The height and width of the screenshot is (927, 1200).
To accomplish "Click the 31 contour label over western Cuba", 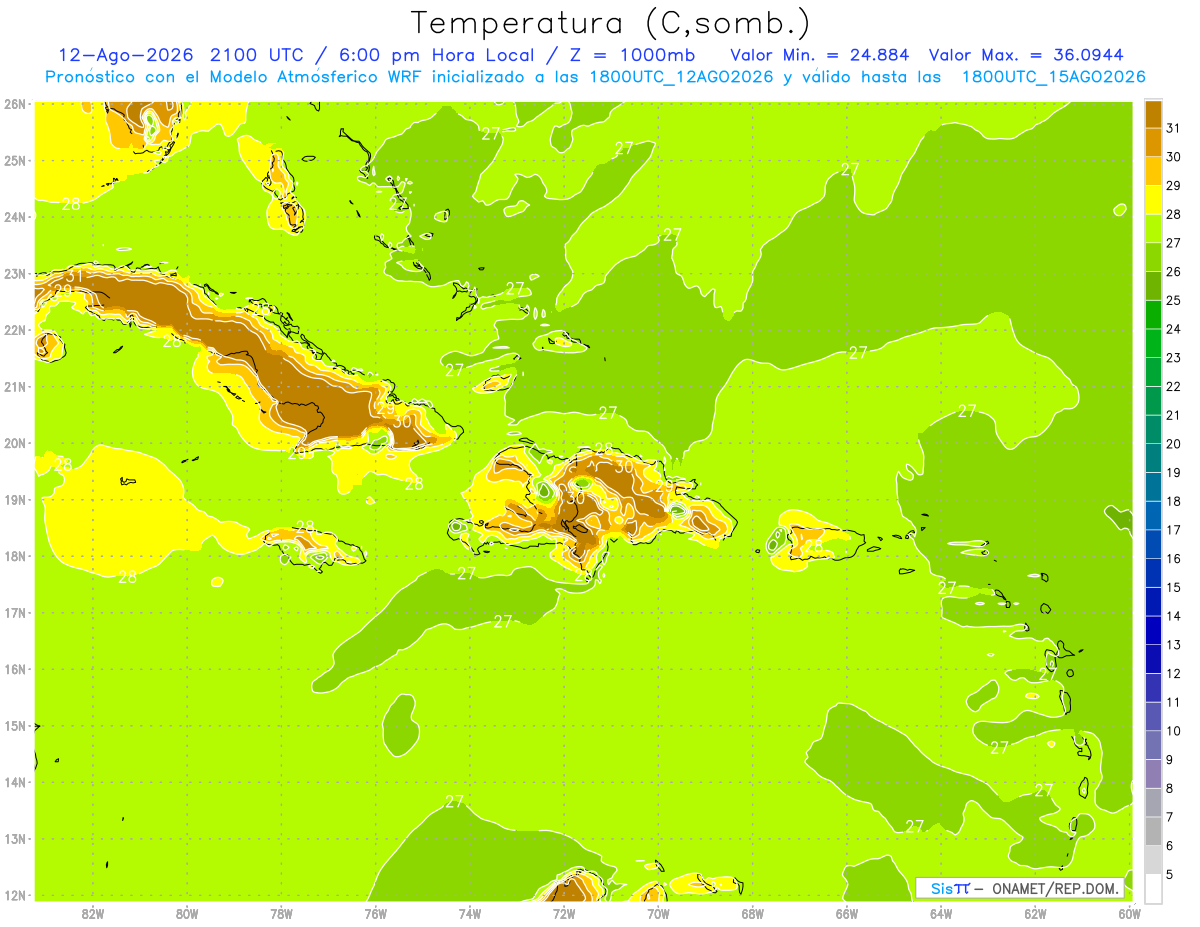I will pos(75,277).
